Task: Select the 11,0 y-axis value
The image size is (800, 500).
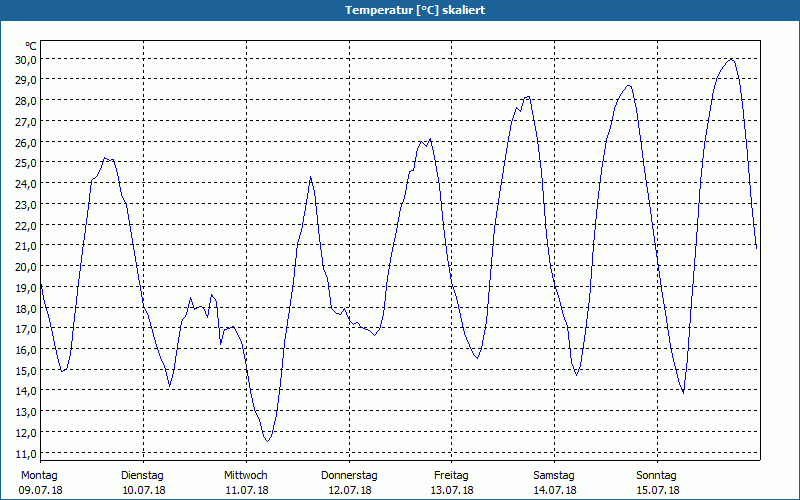Action: click(26, 454)
